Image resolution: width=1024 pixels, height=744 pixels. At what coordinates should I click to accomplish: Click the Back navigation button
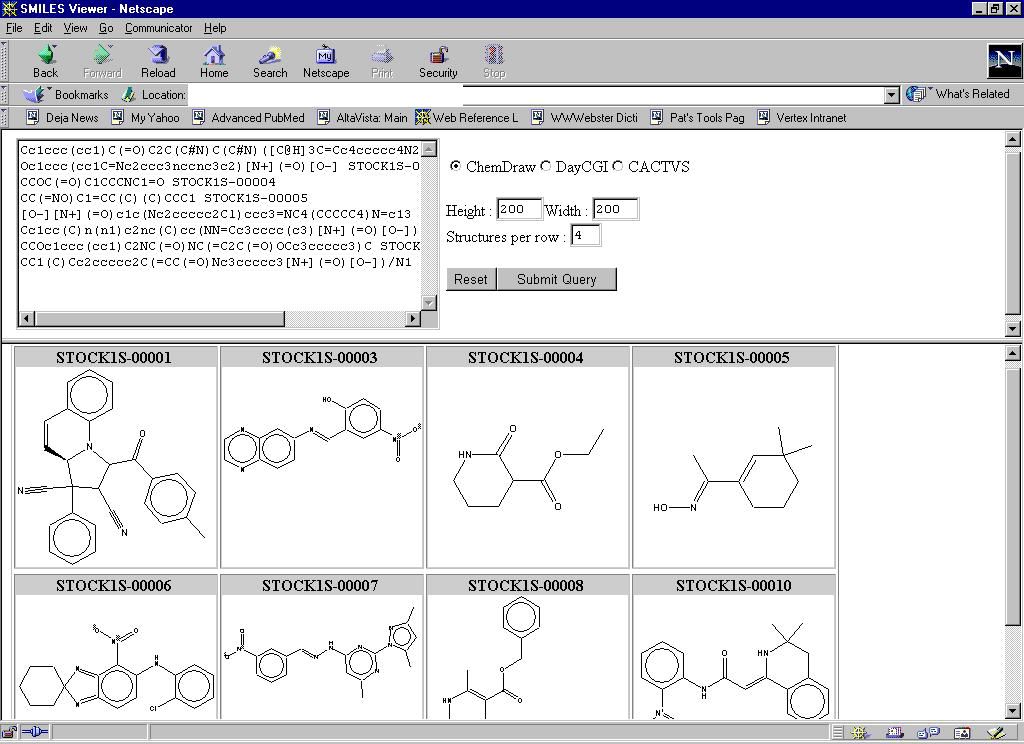(46, 61)
